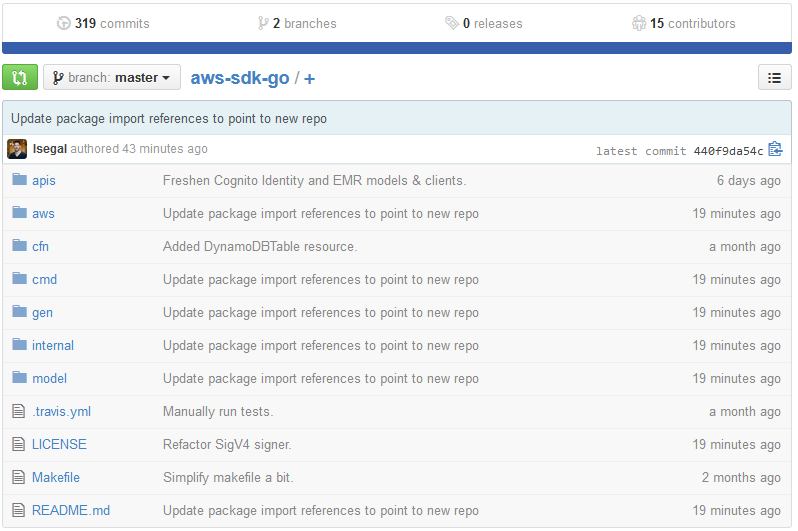Open commit message in the aws row
Screen dimensions: 798x531
coord(321,214)
